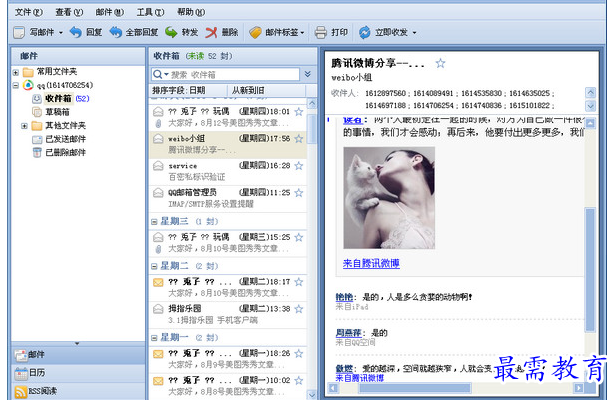The height and width of the screenshot is (400, 615).
Task: Click the 立即收发 send/receive icon
Action: [x=365, y=32]
